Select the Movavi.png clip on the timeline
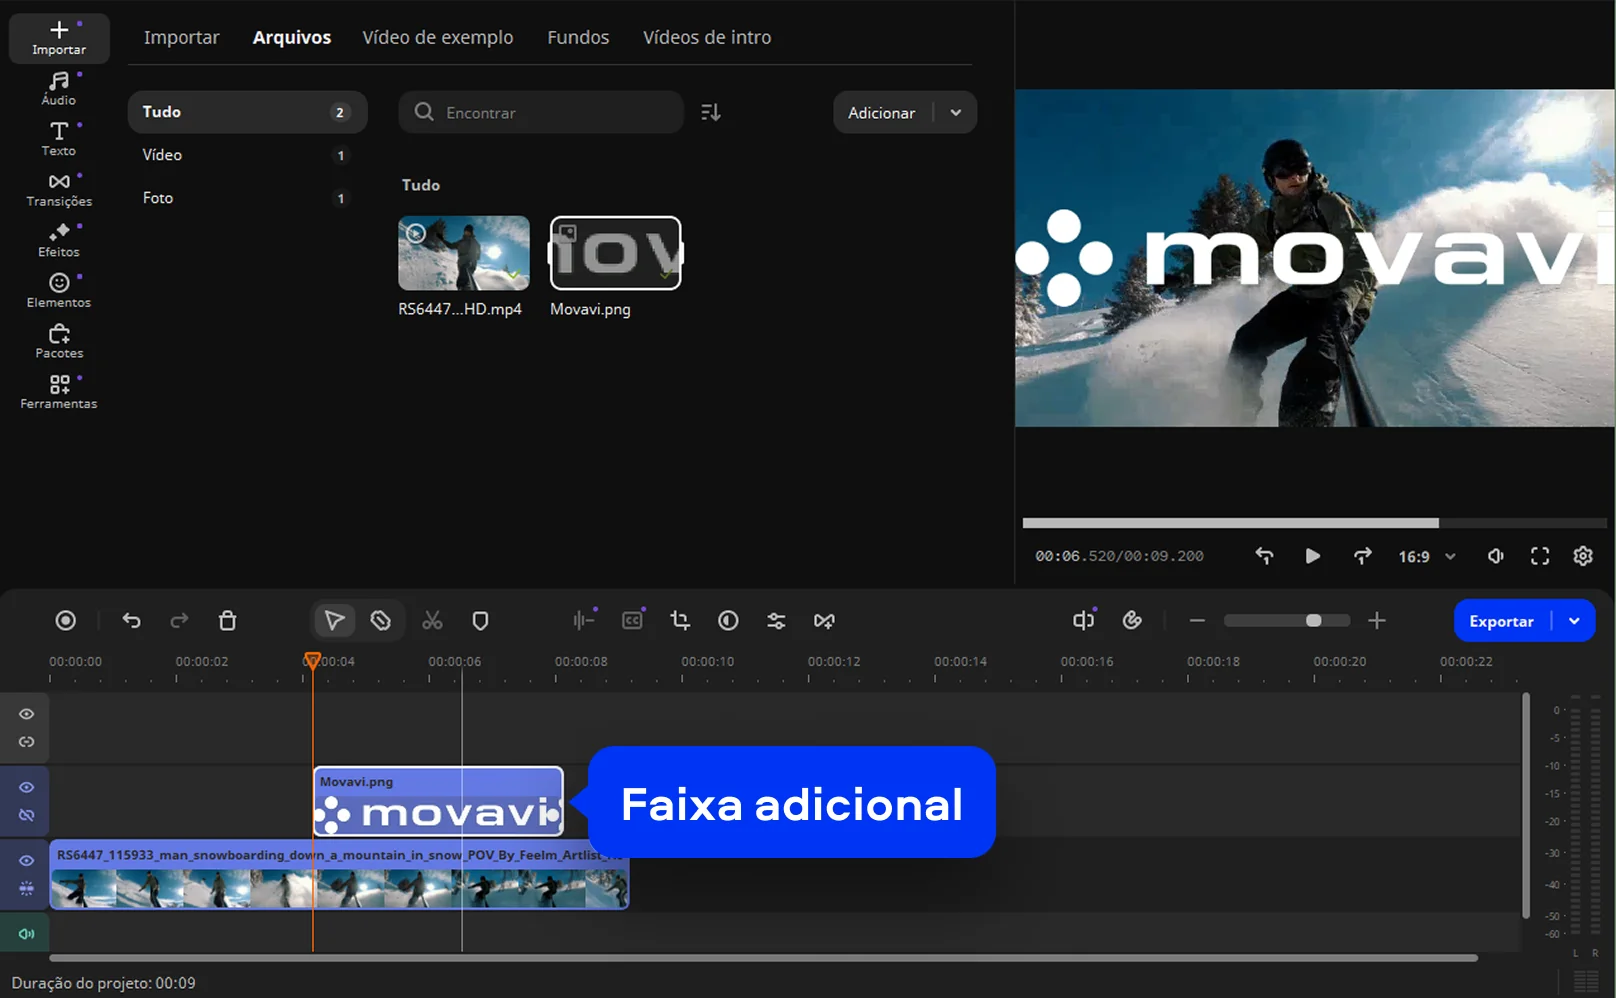Viewport: 1616px width, 998px height. (x=439, y=802)
